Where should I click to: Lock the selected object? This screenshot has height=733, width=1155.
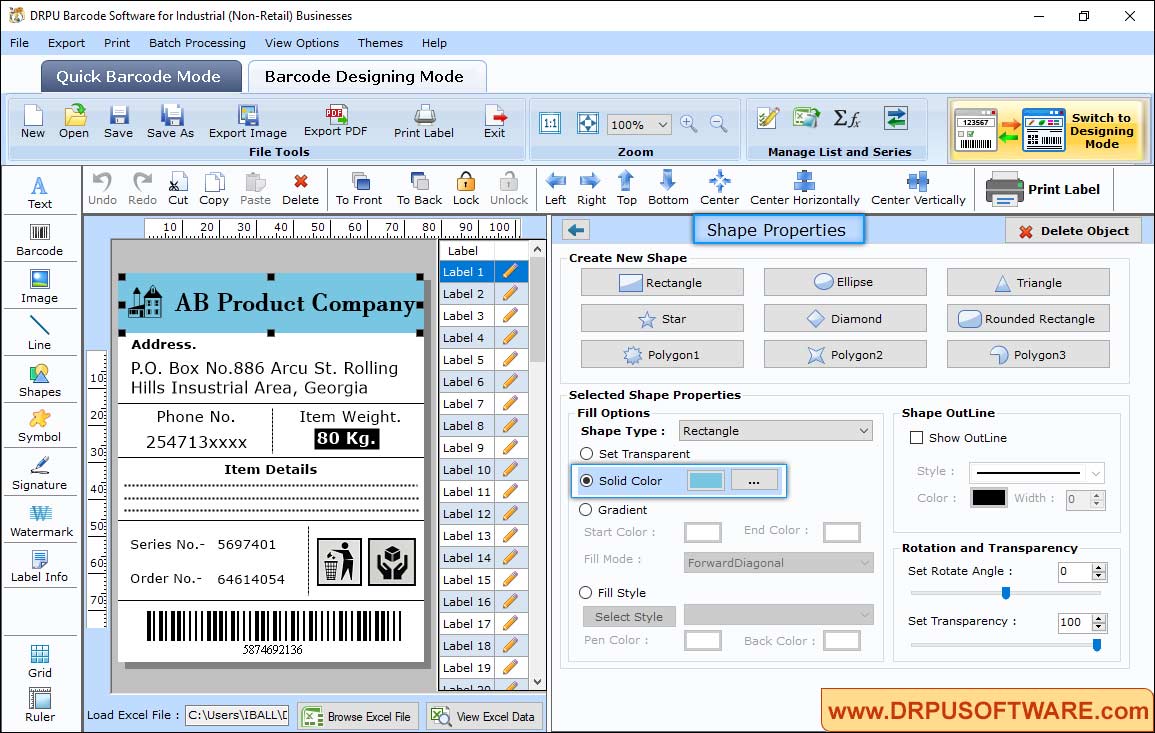[x=466, y=189]
